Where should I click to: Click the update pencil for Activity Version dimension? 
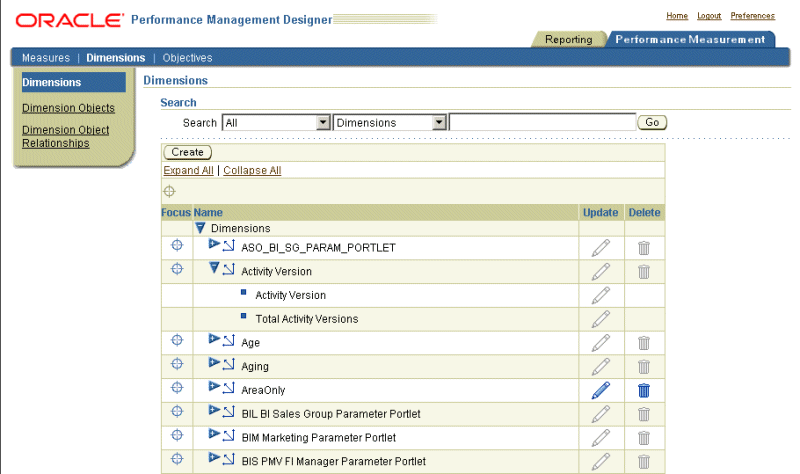click(x=601, y=271)
